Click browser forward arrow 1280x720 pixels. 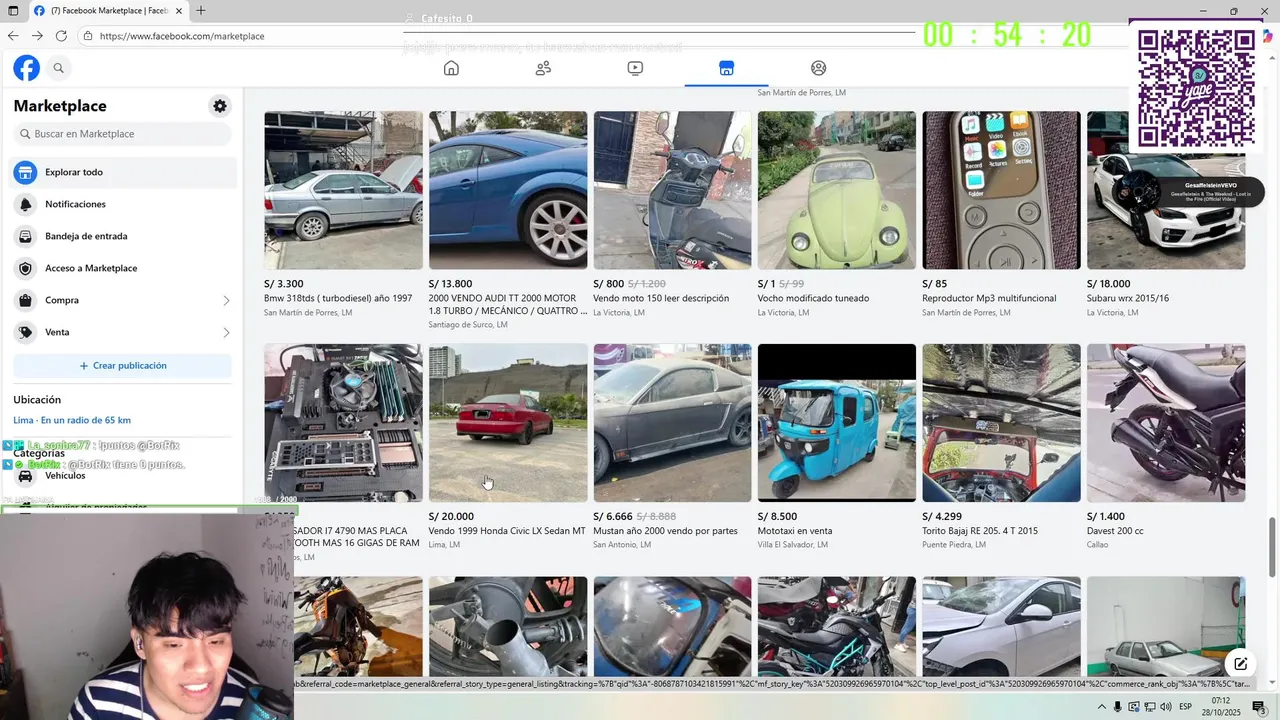click(x=37, y=35)
